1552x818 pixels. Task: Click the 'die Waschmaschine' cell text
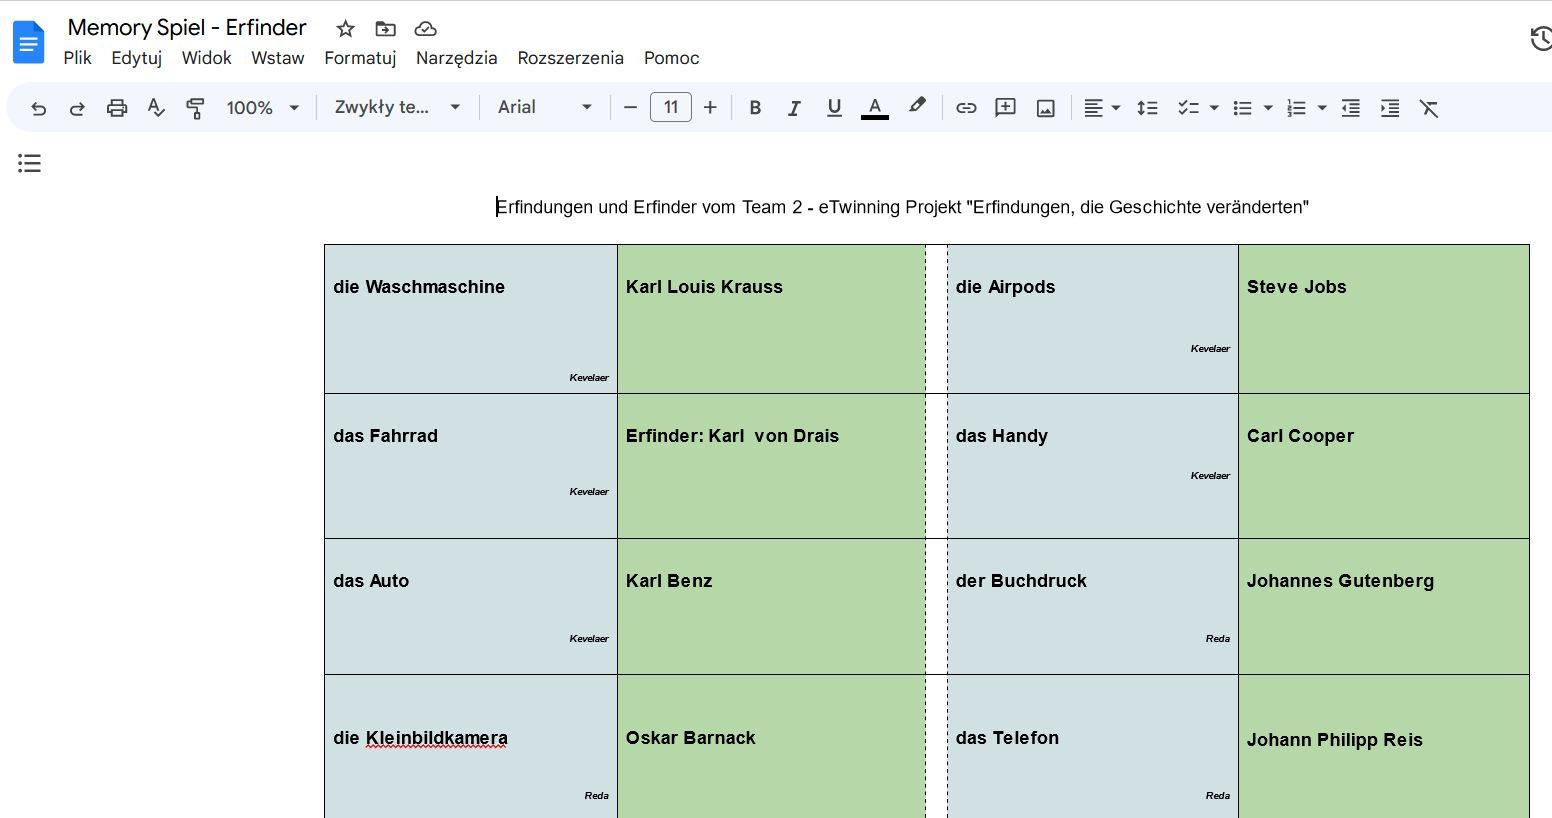(x=419, y=287)
